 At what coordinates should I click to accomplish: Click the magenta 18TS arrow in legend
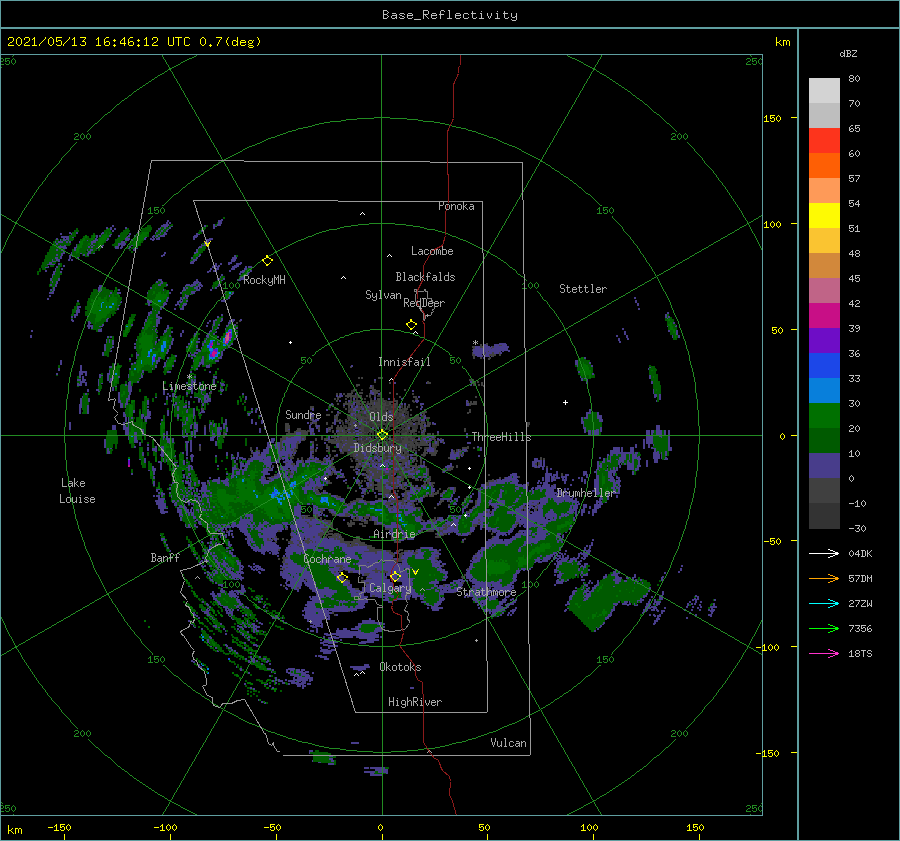[824, 653]
